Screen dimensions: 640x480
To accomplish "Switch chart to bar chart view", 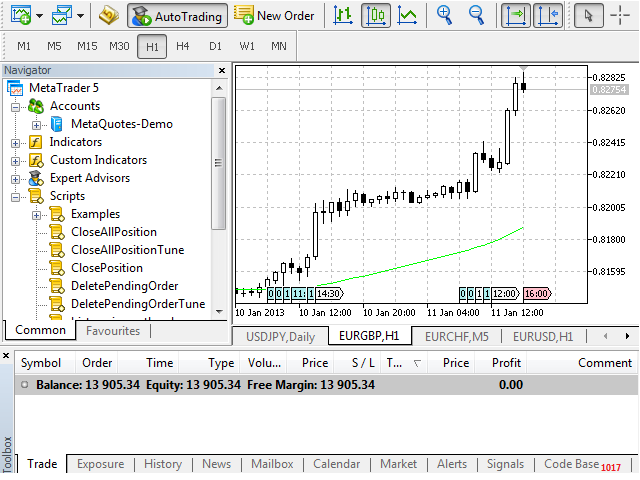I will (343, 15).
